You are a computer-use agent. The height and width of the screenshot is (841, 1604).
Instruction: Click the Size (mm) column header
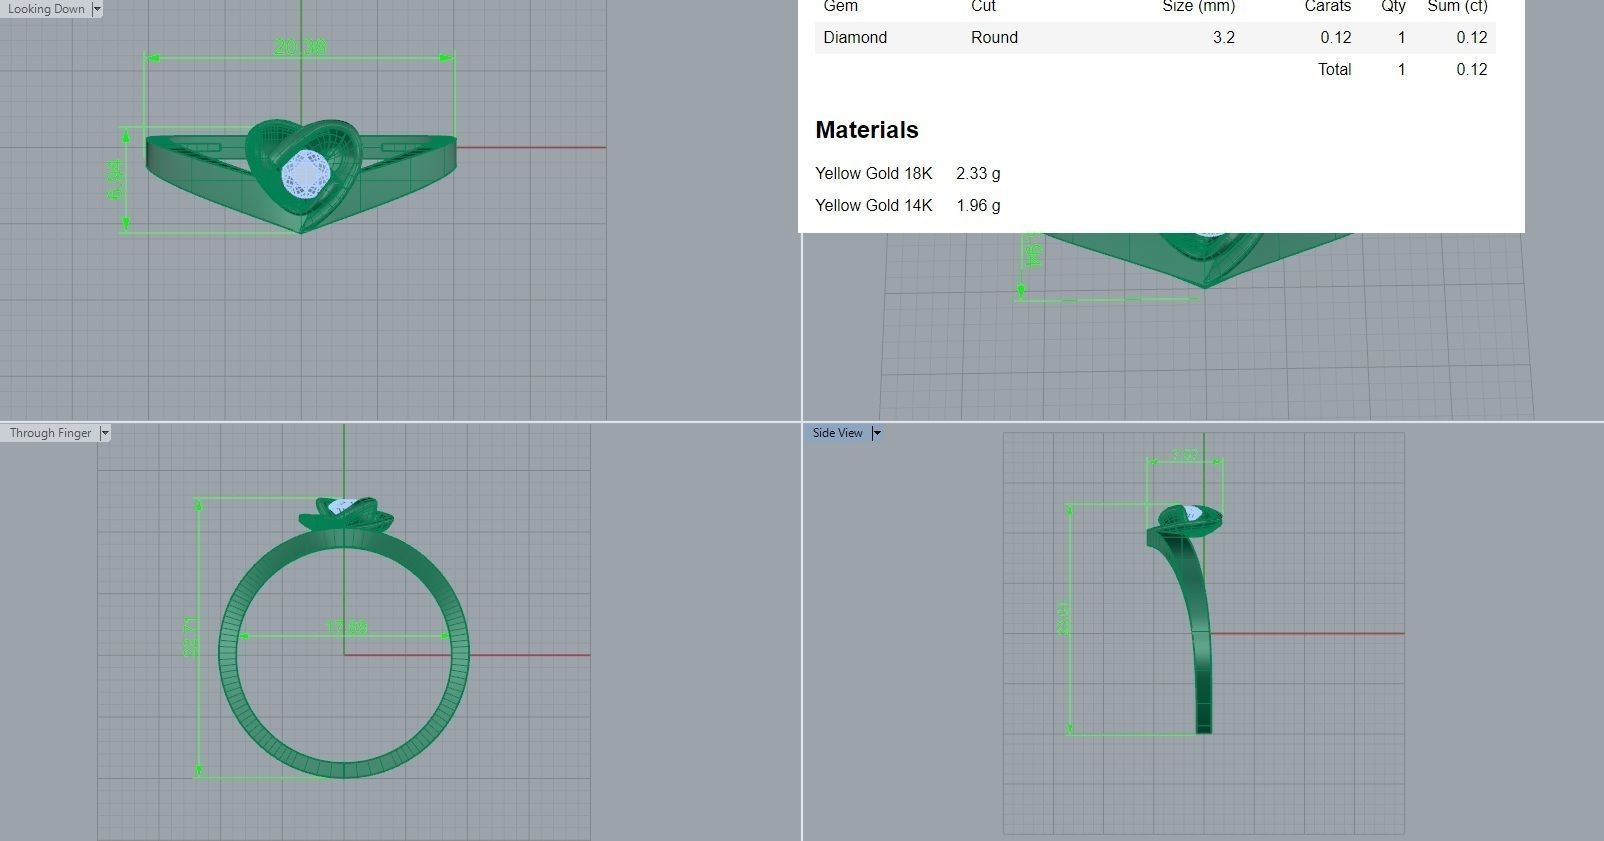click(x=1198, y=6)
